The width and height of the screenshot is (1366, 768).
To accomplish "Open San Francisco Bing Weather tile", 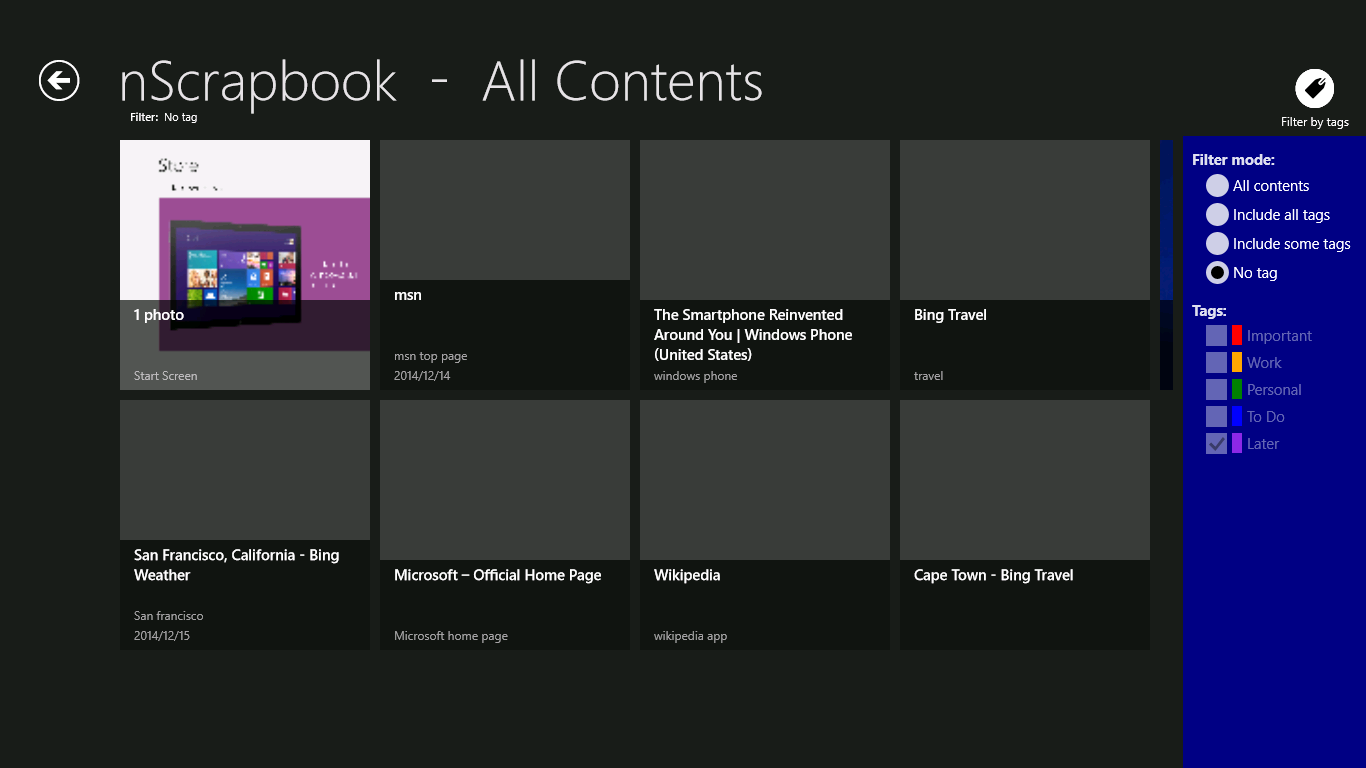I will [245, 525].
